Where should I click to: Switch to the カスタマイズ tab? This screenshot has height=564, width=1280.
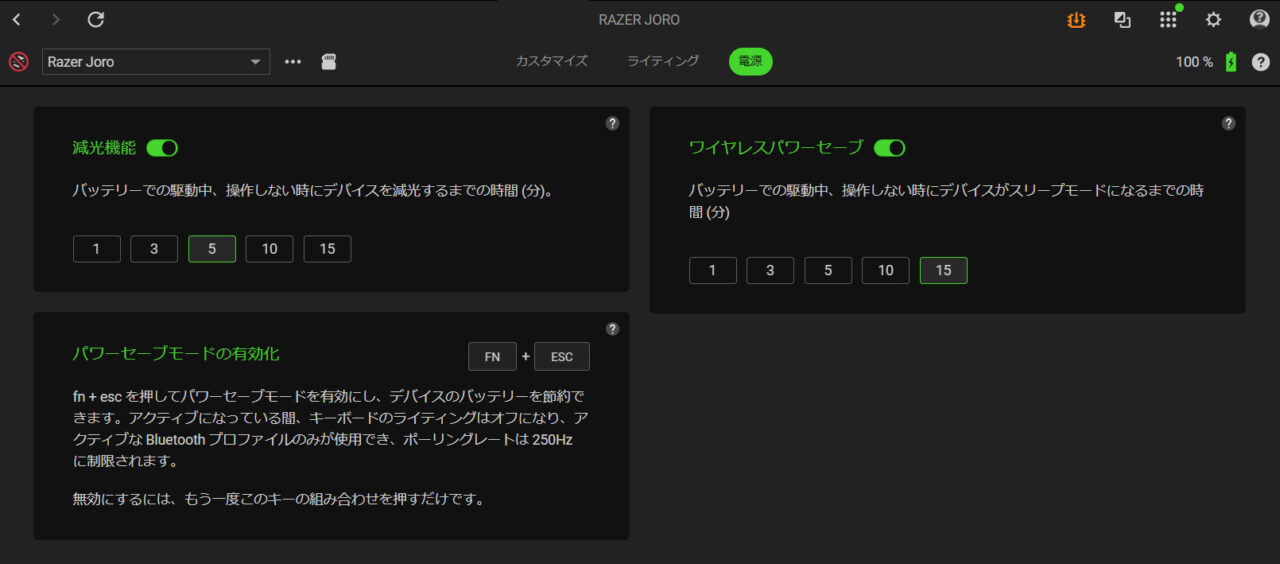pyautogui.click(x=551, y=62)
